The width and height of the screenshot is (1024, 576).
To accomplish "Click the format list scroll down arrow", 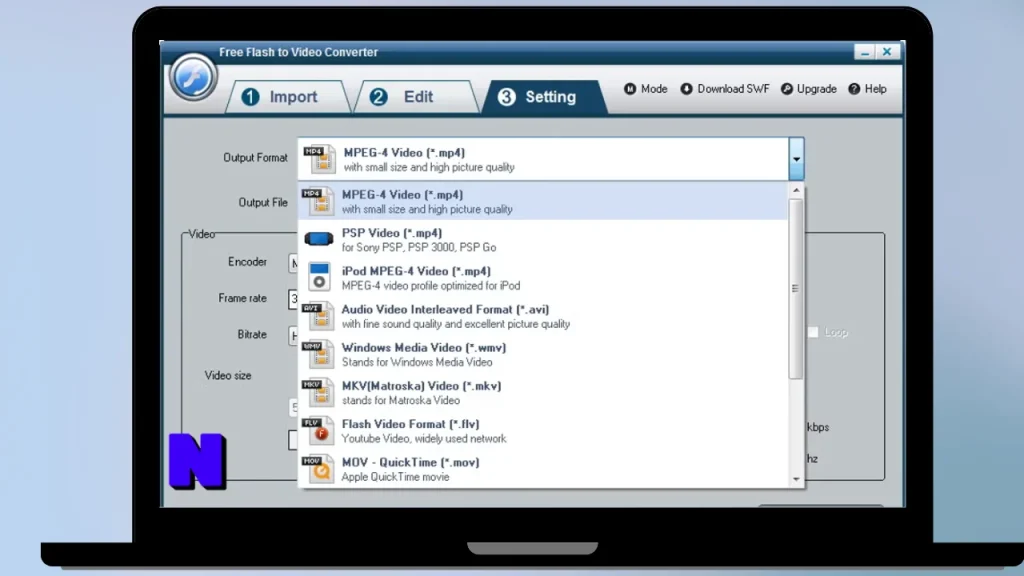I will [795, 479].
